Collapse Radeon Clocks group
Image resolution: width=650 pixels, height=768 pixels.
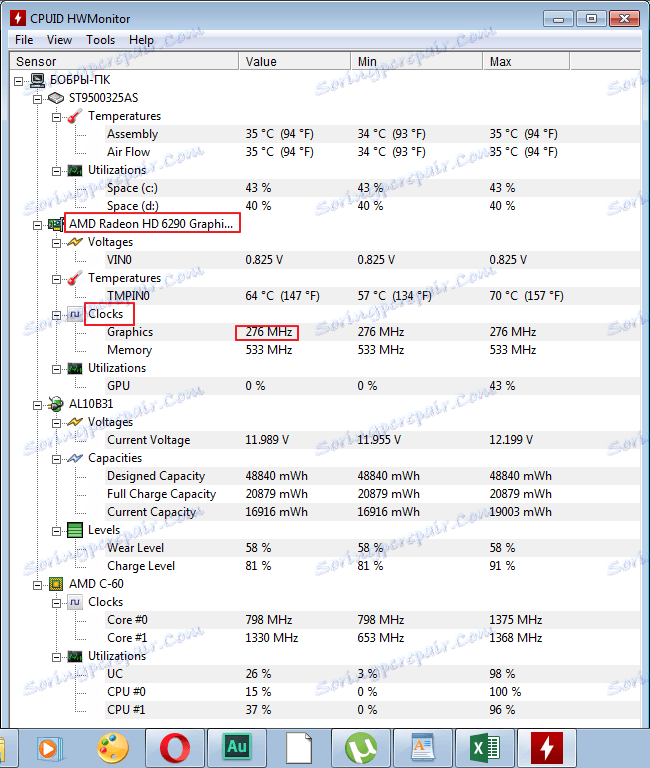57,315
